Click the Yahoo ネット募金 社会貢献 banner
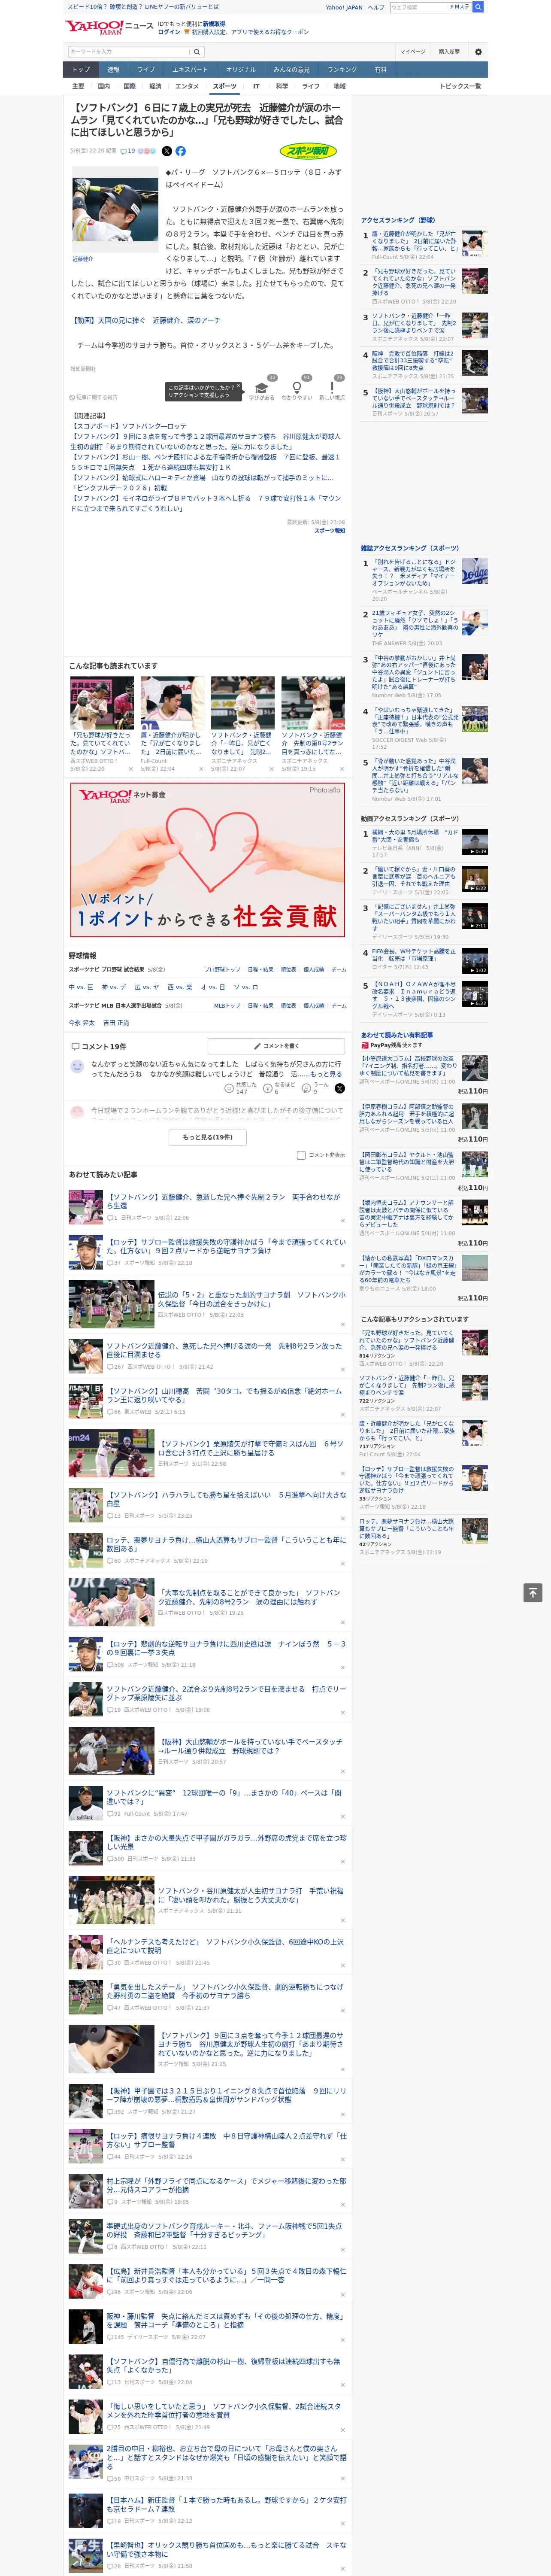 pos(207,861)
